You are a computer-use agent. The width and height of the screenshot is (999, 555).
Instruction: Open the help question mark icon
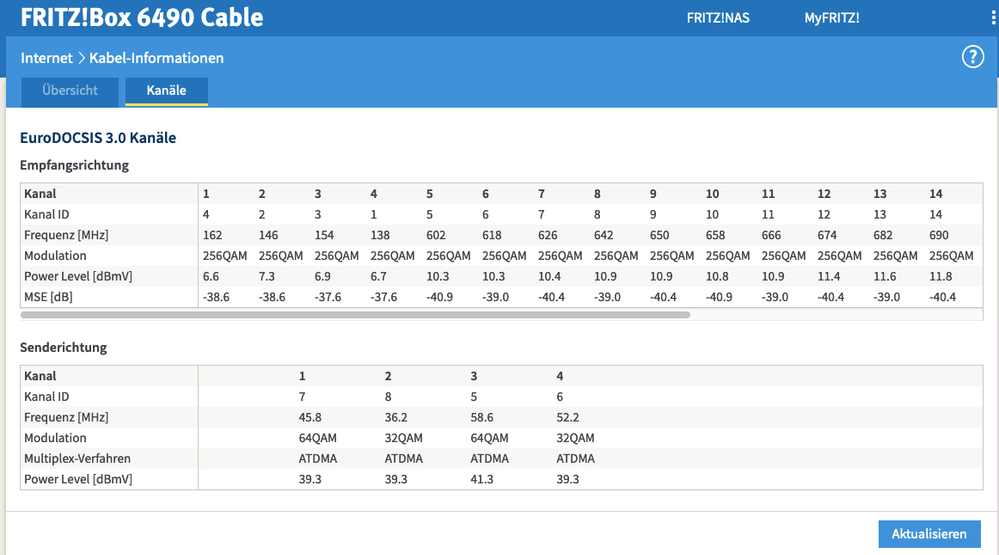(x=972, y=57)
